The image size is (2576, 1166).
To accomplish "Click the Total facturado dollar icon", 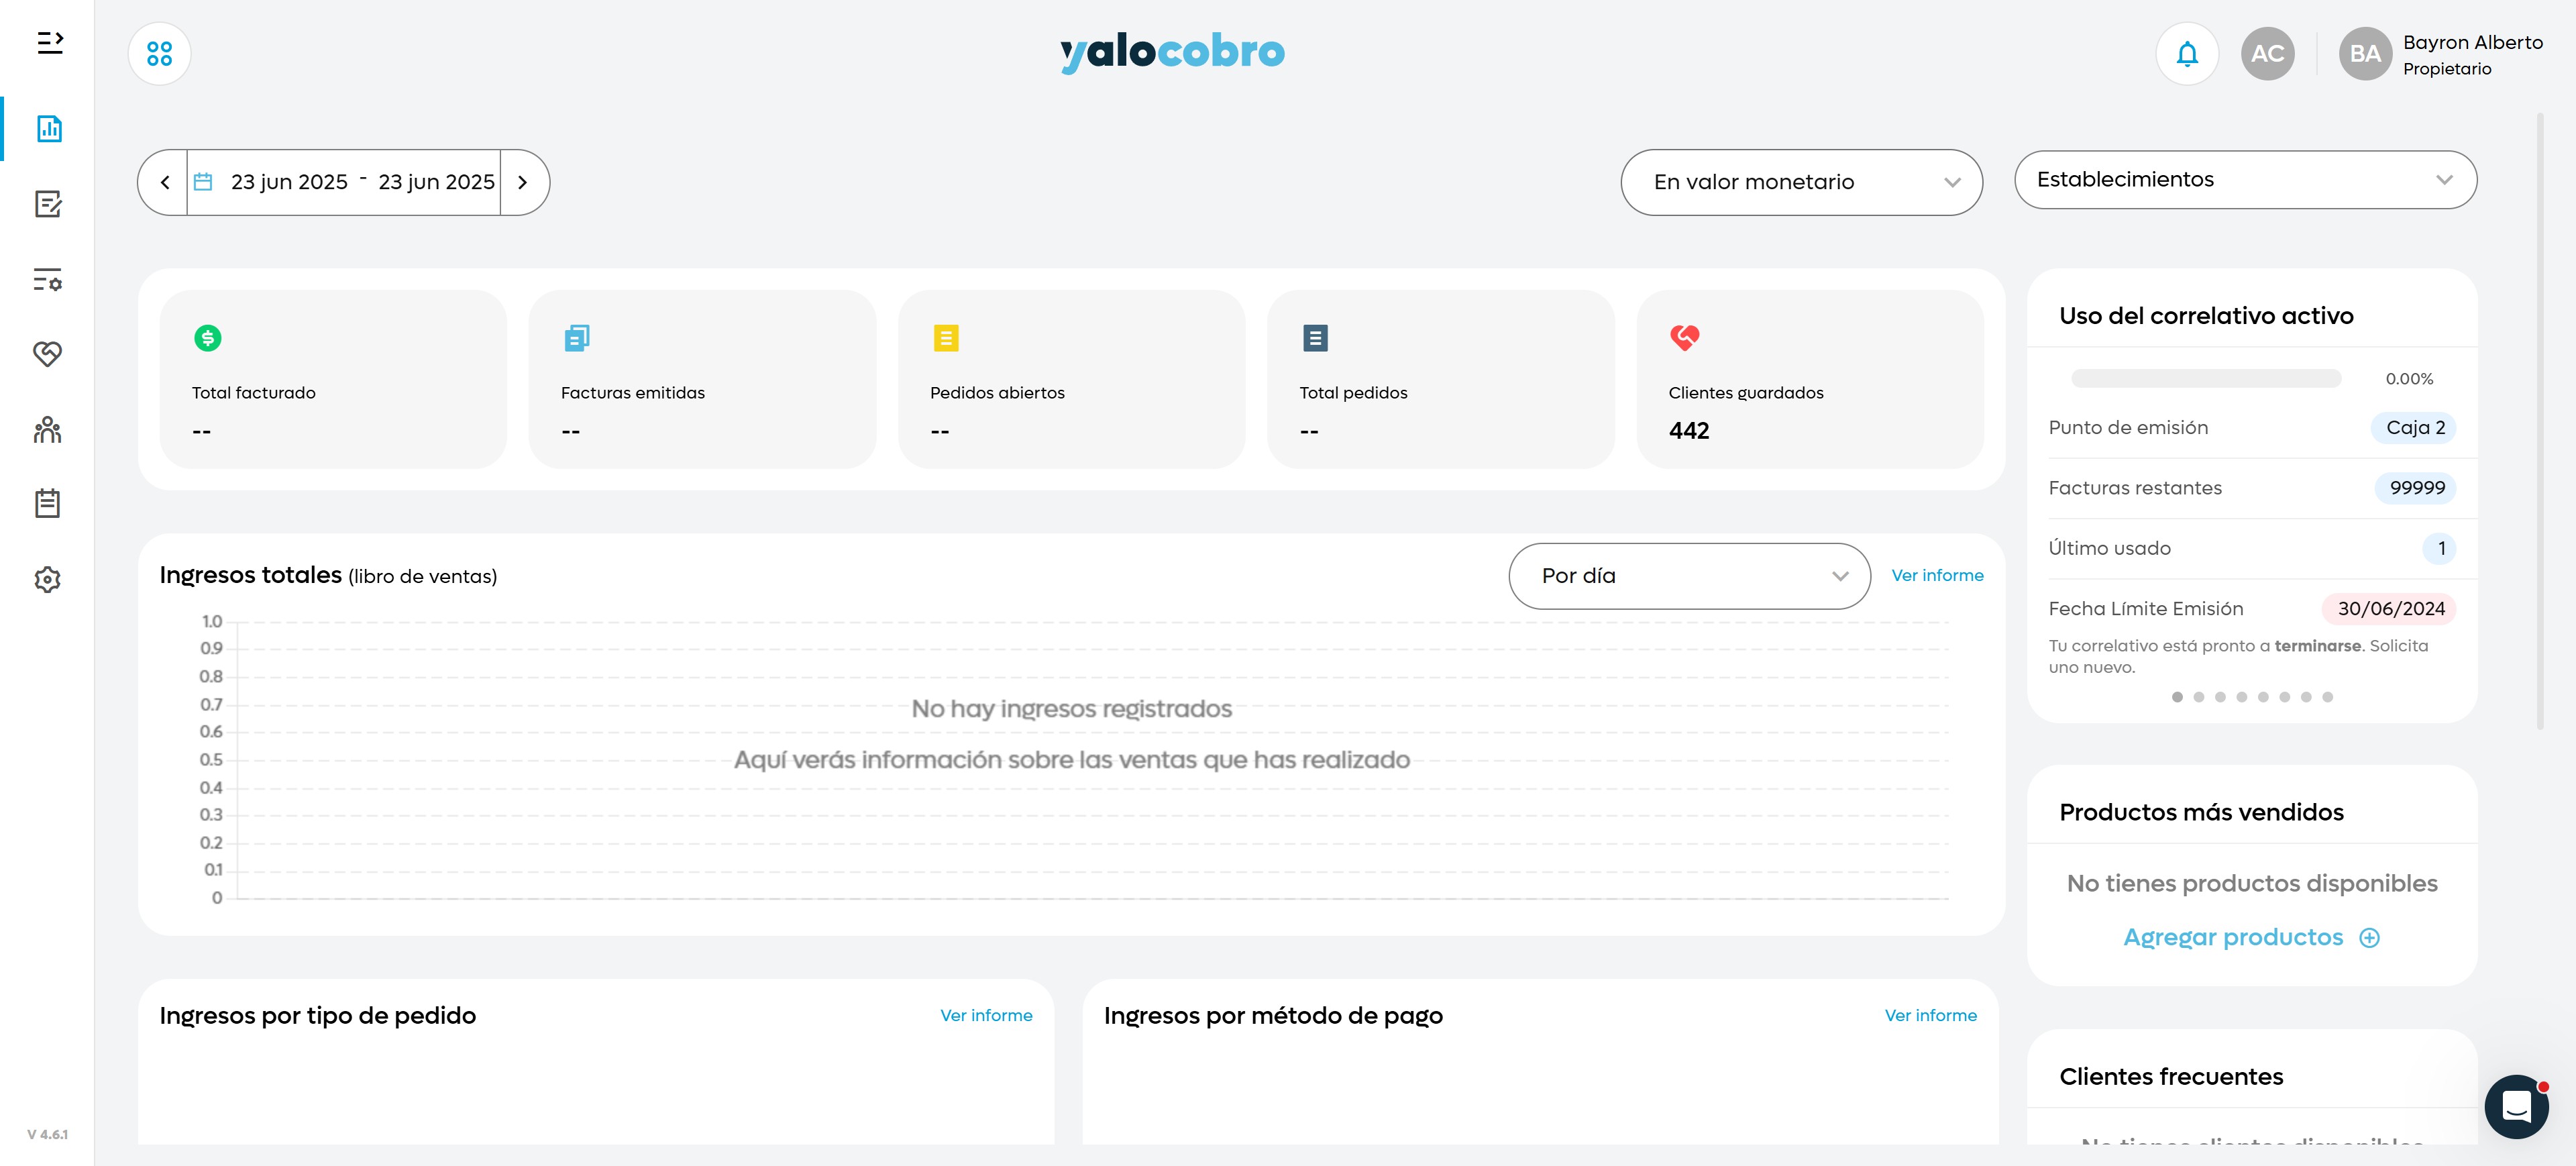I will [x=207, y=338].
